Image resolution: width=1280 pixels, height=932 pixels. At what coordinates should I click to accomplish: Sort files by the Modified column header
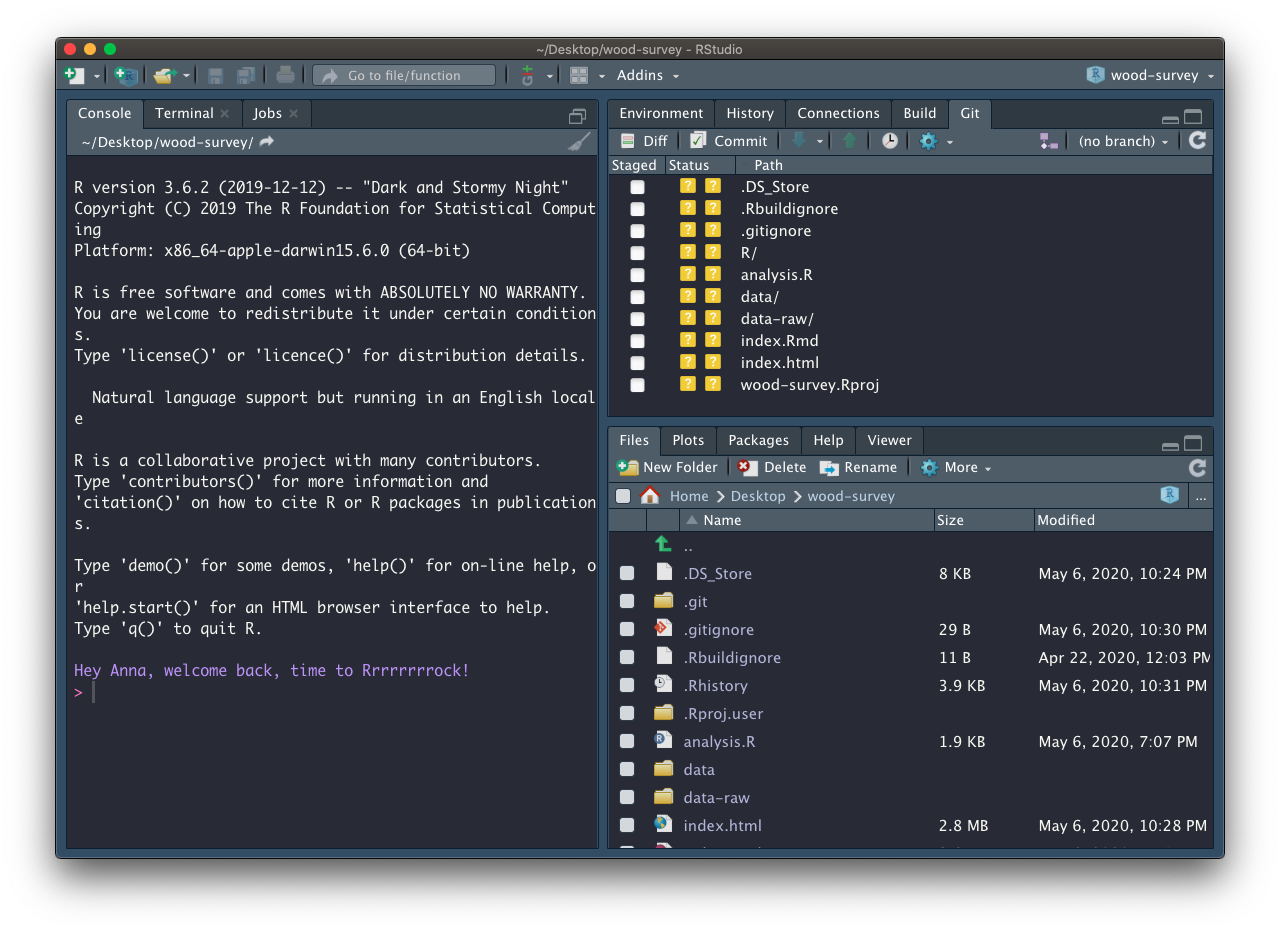coord(1123,520)
